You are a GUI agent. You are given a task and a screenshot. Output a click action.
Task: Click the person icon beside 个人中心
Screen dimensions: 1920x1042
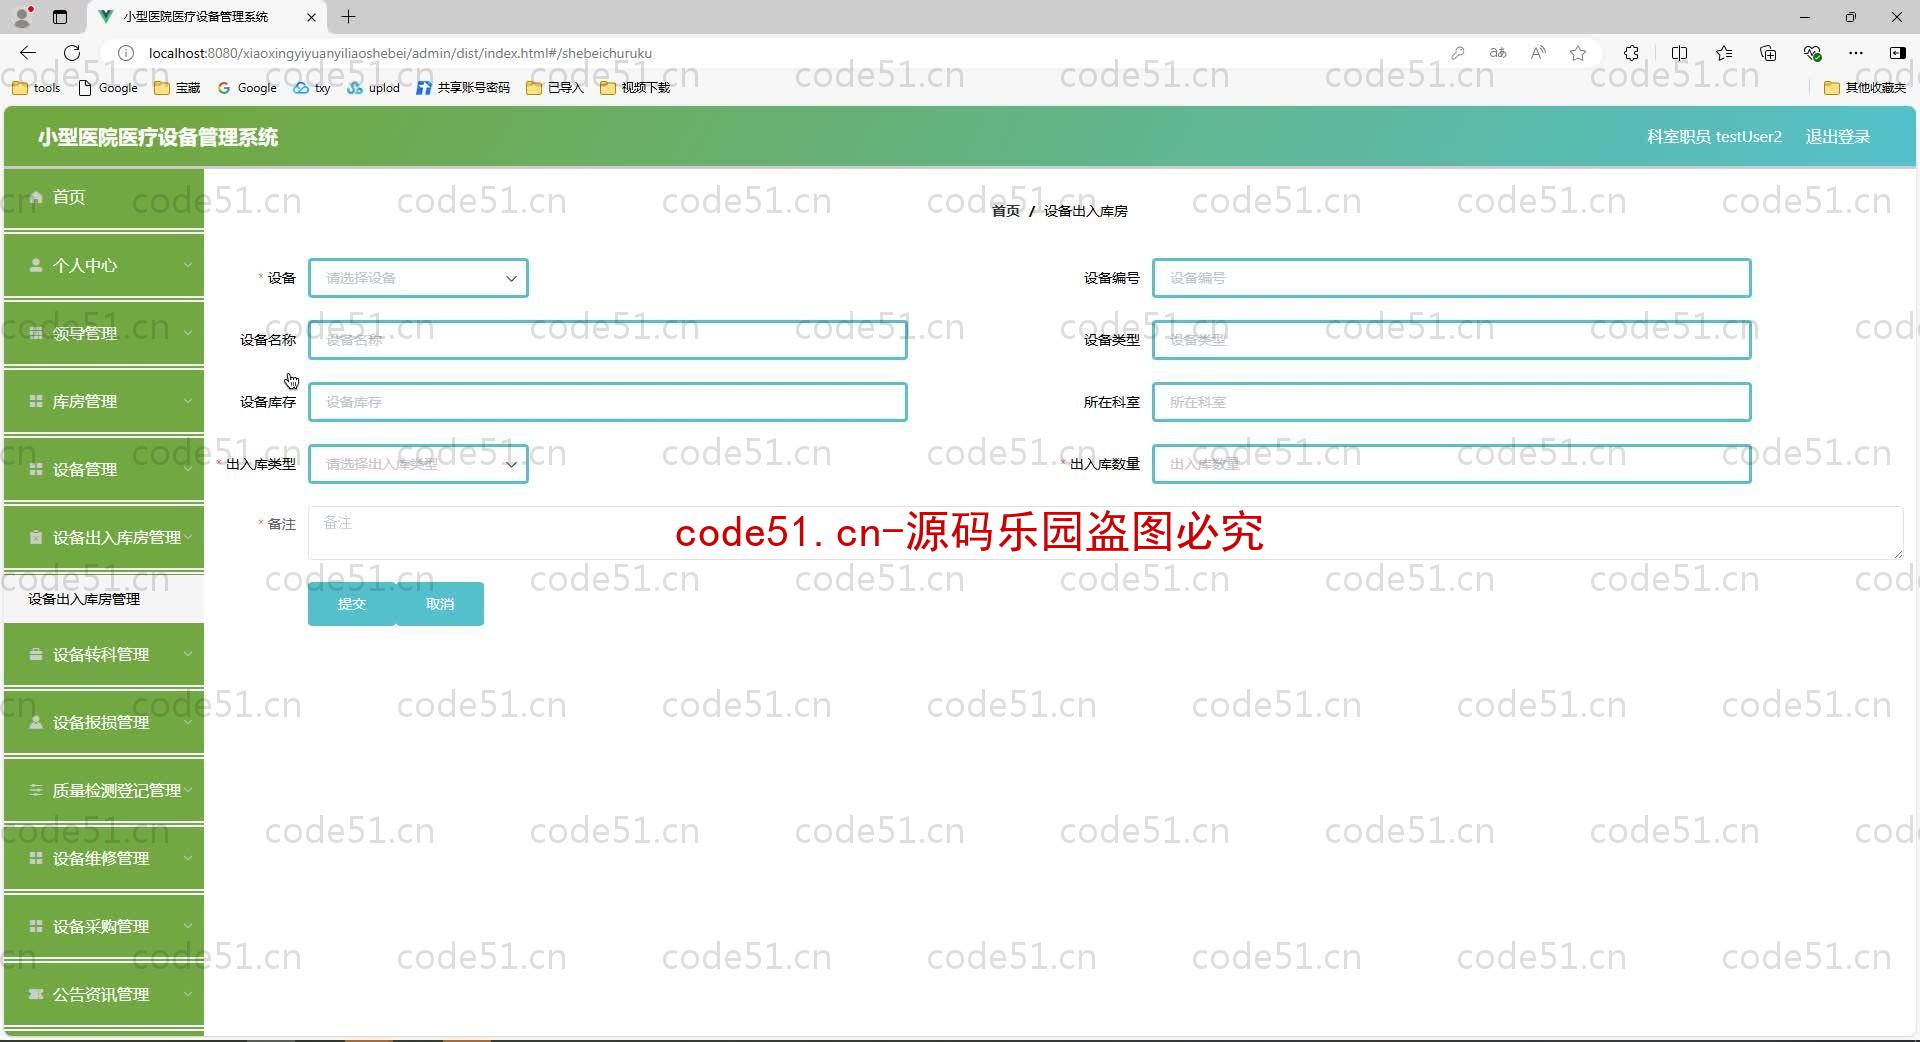point(36,265)
